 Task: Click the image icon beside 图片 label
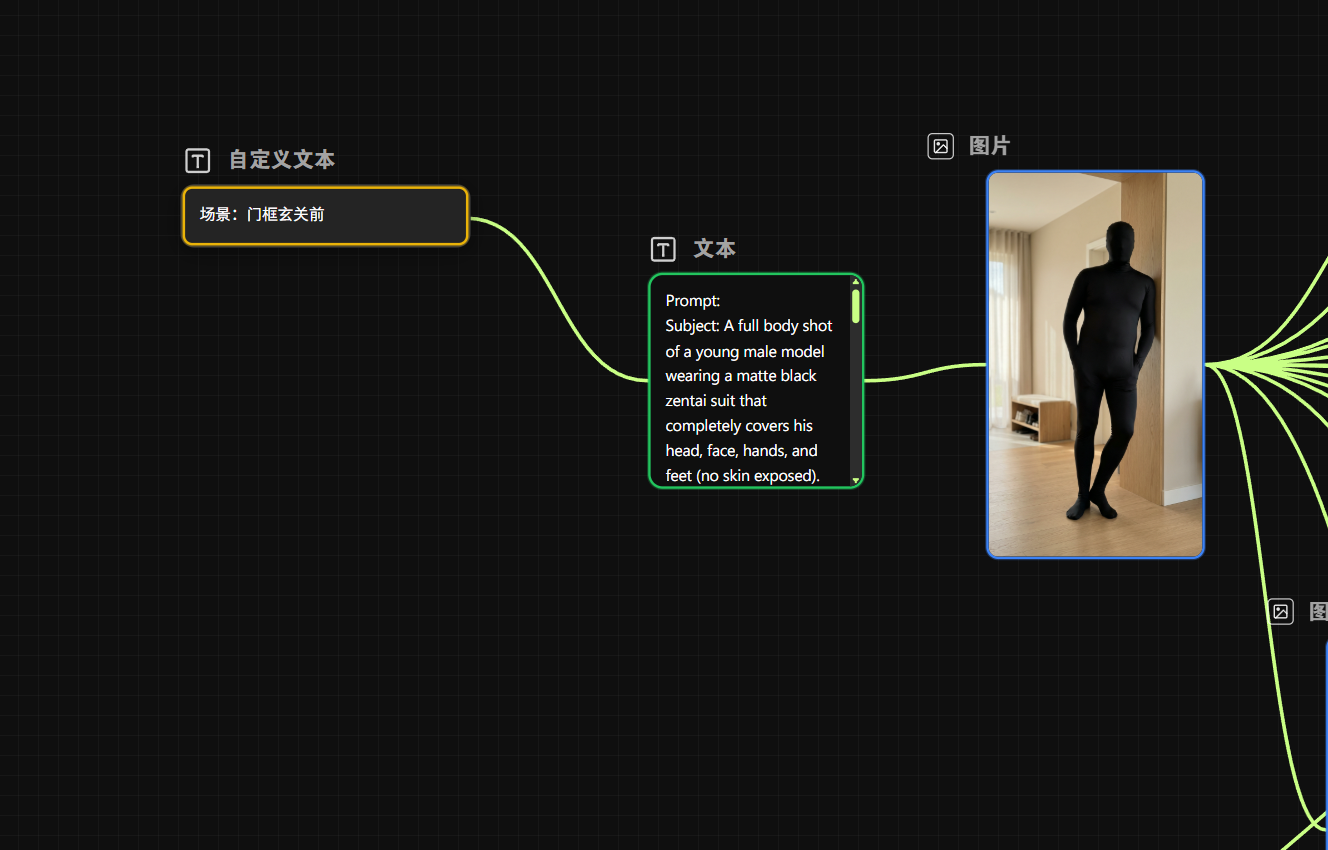940,146
